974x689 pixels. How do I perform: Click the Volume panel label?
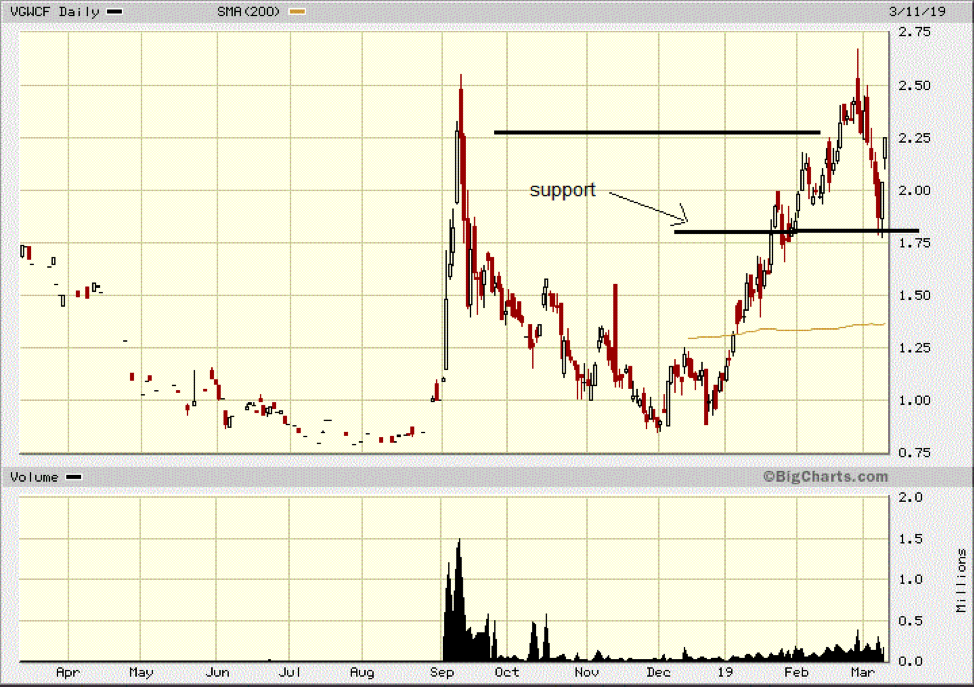pyautogui.click(x=34, y=477)
